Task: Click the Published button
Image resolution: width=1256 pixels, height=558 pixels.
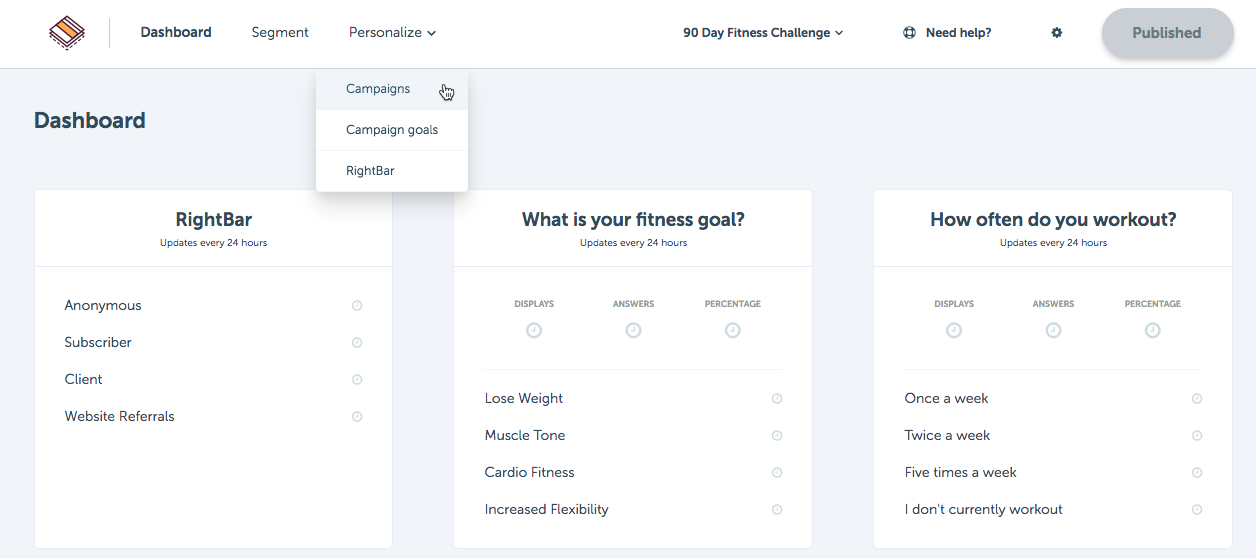Action: (x=1167, y=33)
